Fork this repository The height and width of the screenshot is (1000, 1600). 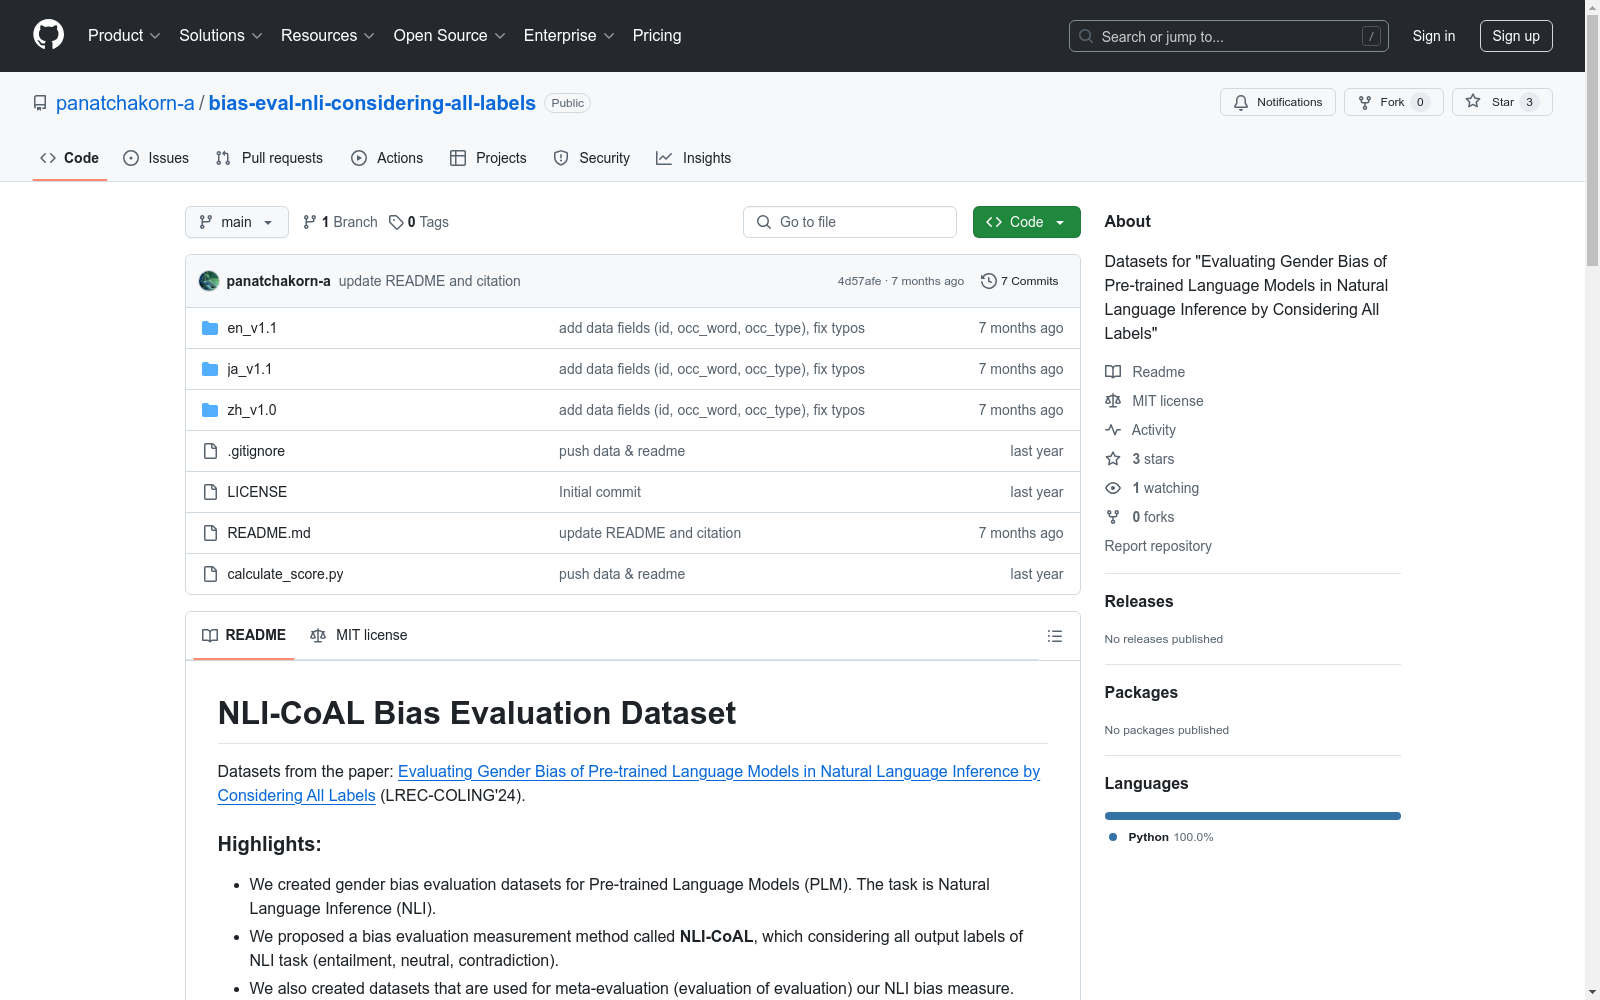[x=1394, y=102]
